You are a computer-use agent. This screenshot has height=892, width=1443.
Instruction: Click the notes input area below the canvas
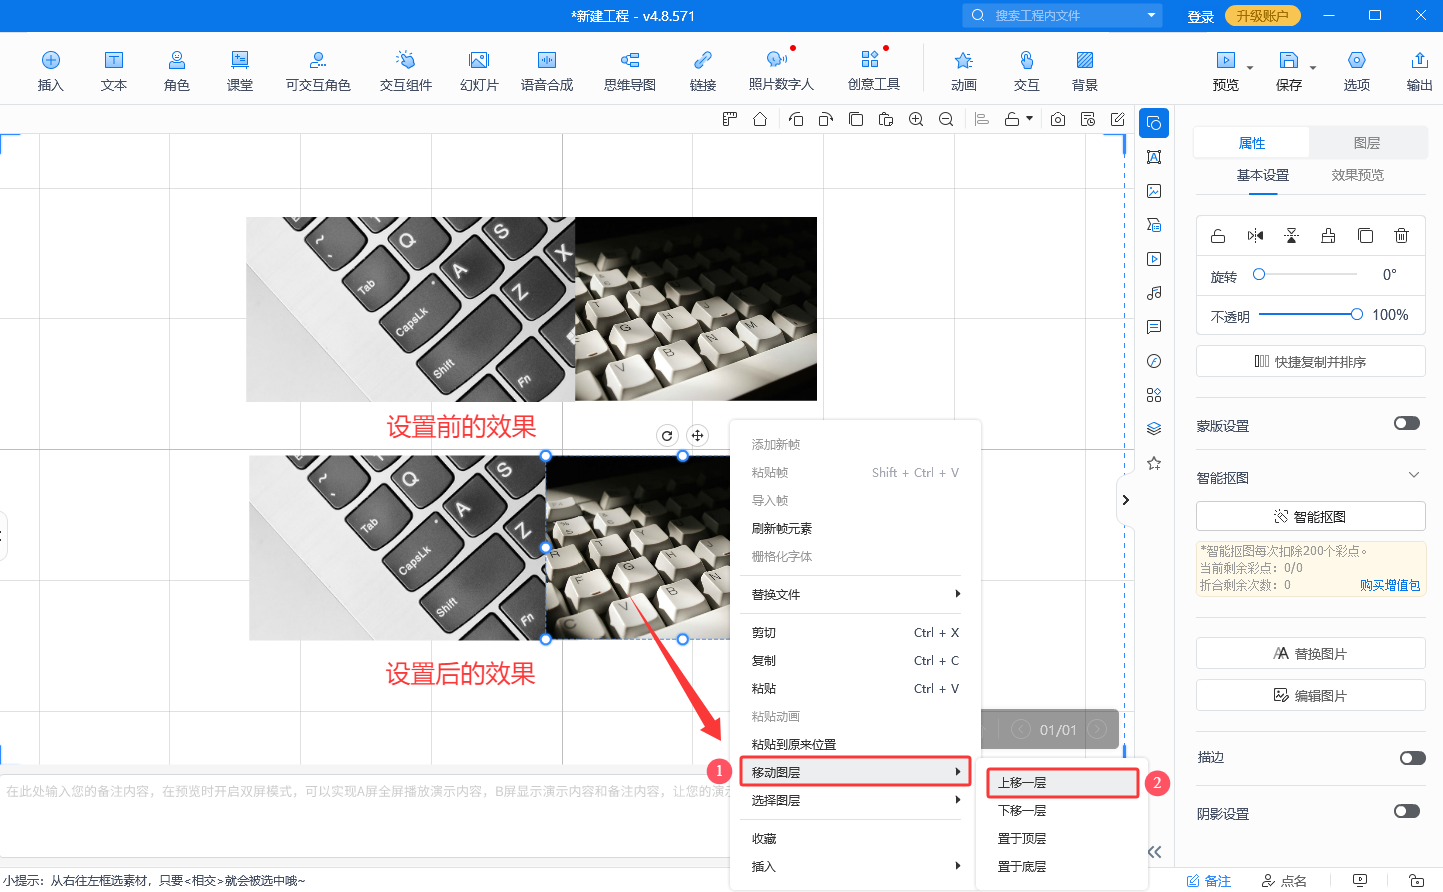tap(360, 810)
